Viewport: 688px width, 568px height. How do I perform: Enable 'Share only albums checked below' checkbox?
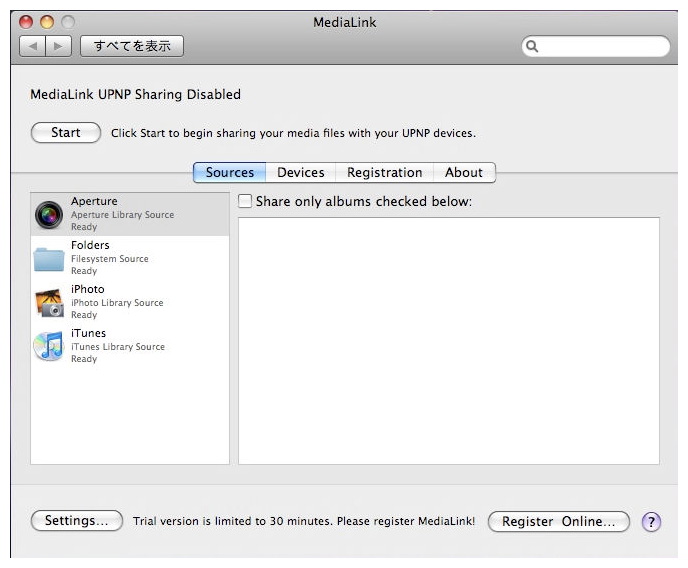(245, 201)
